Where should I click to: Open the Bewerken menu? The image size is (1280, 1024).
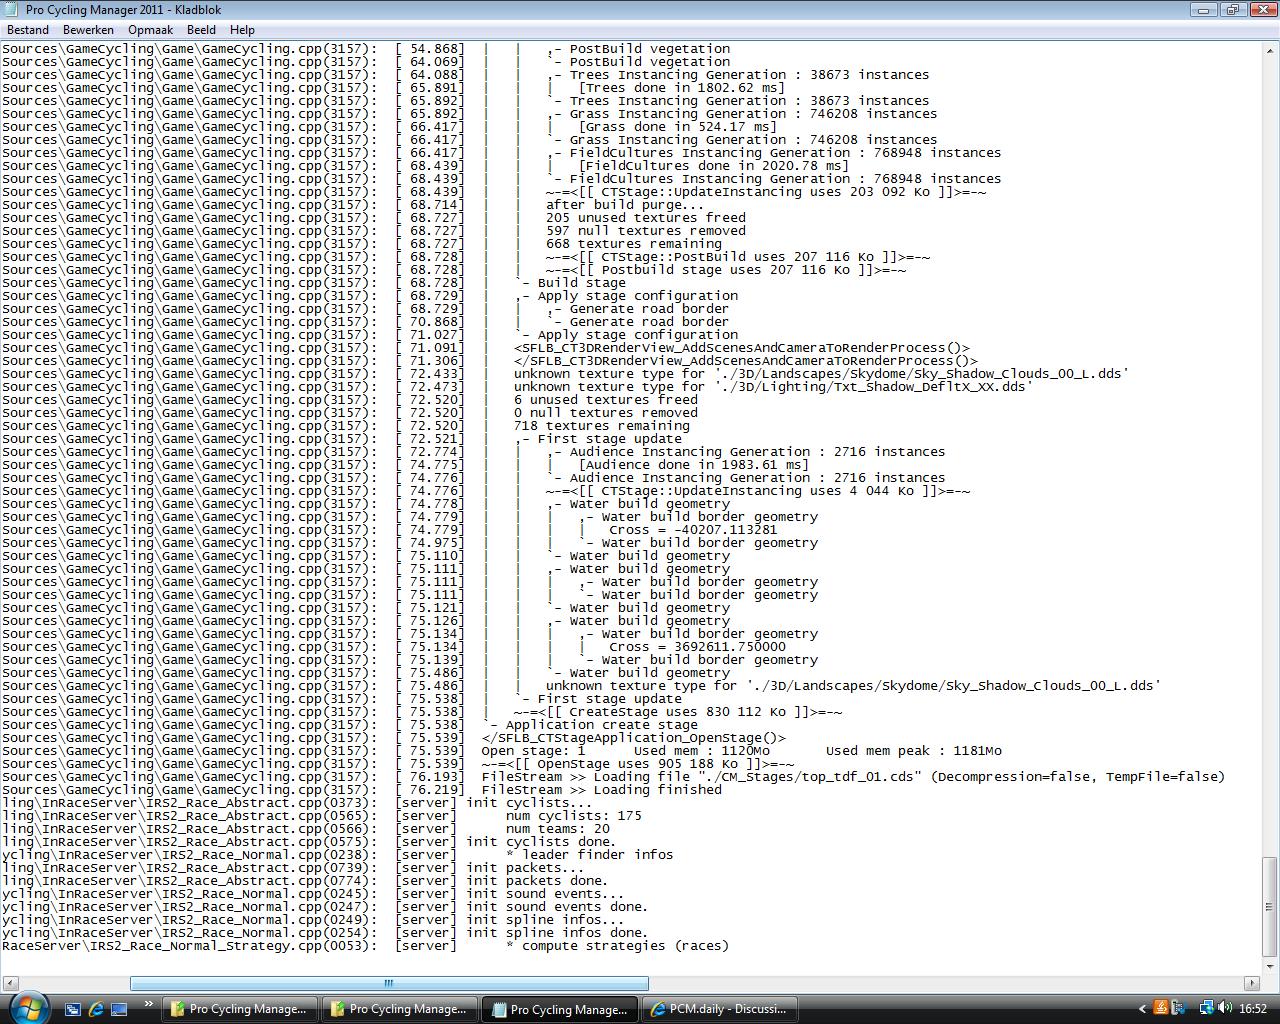point(88,30)
